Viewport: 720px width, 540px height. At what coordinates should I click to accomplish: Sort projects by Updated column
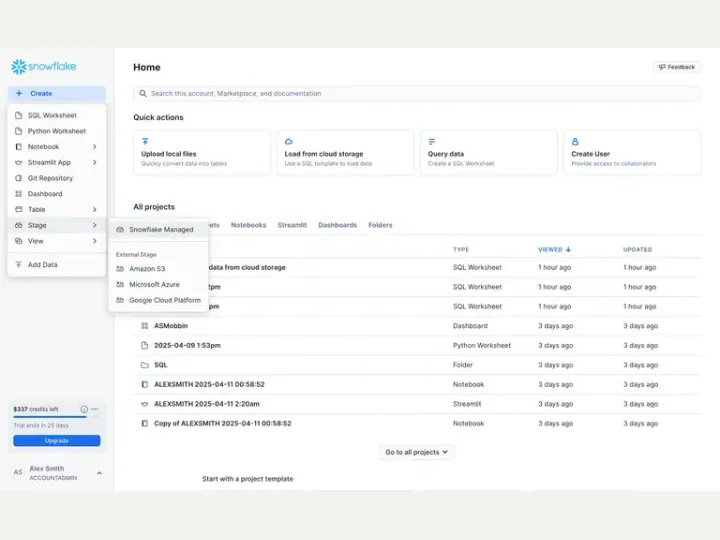[637, 249]
